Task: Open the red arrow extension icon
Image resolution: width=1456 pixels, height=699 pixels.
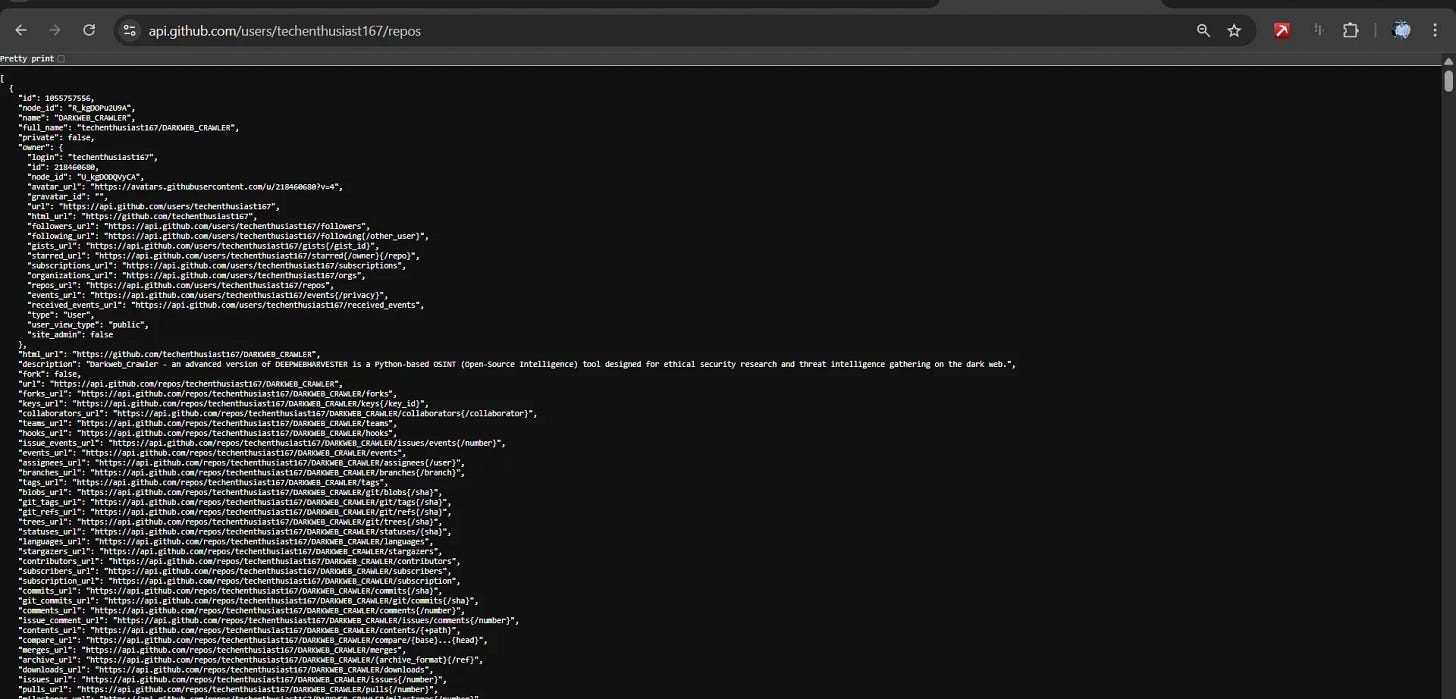Action: tap(1282, 31)
